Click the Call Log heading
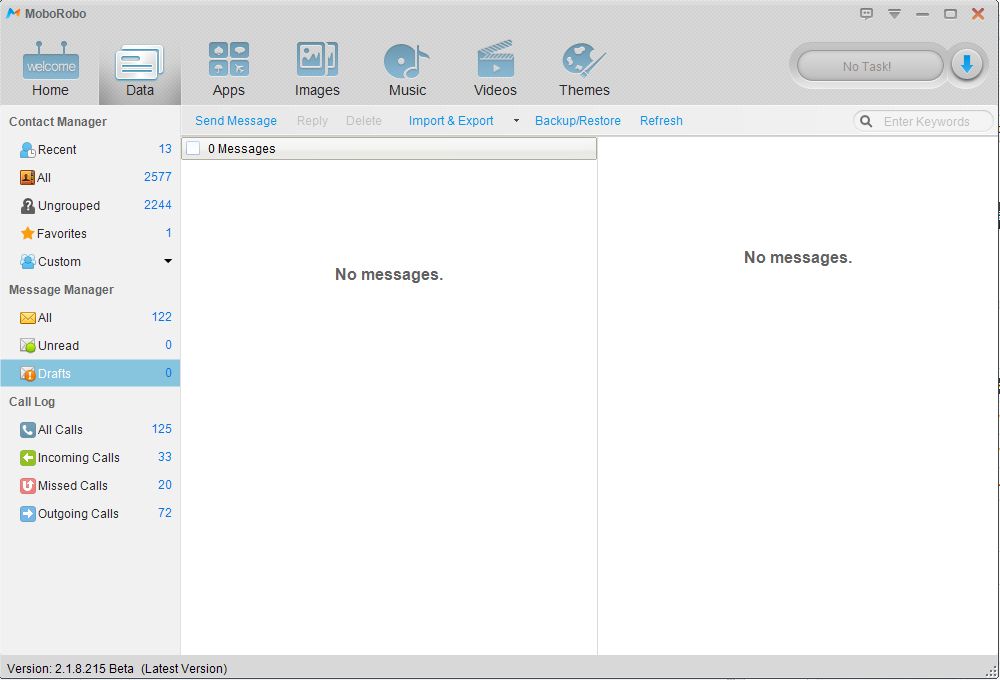The image size is (1000, 680). pos(32,401)
